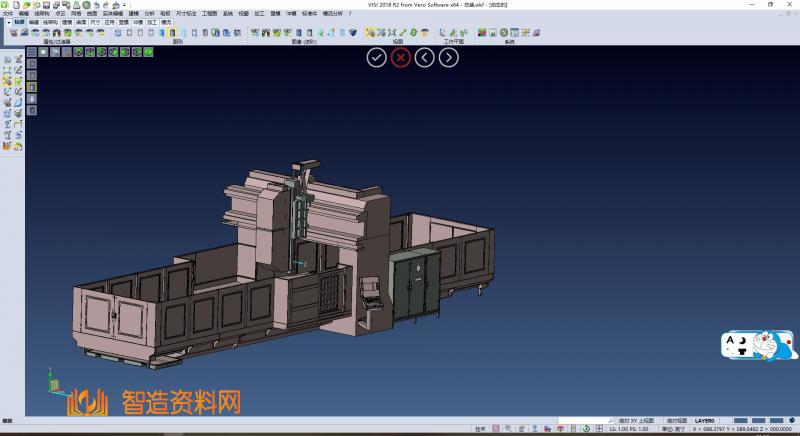Toggle the highlighted yellow shading mode icon

click(x=172, y=33)
